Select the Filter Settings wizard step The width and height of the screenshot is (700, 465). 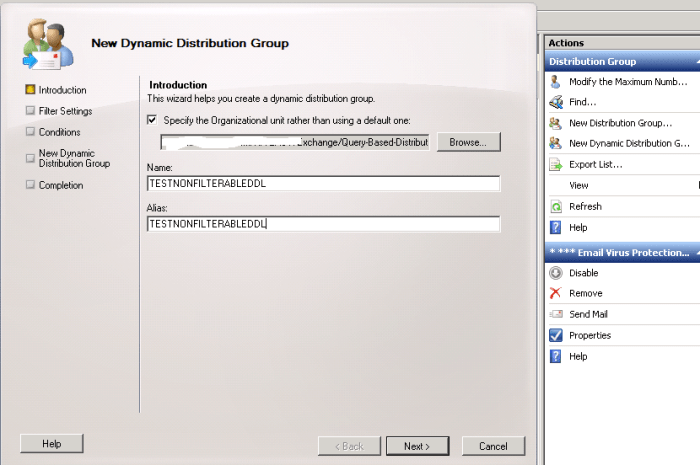(65, 111)
